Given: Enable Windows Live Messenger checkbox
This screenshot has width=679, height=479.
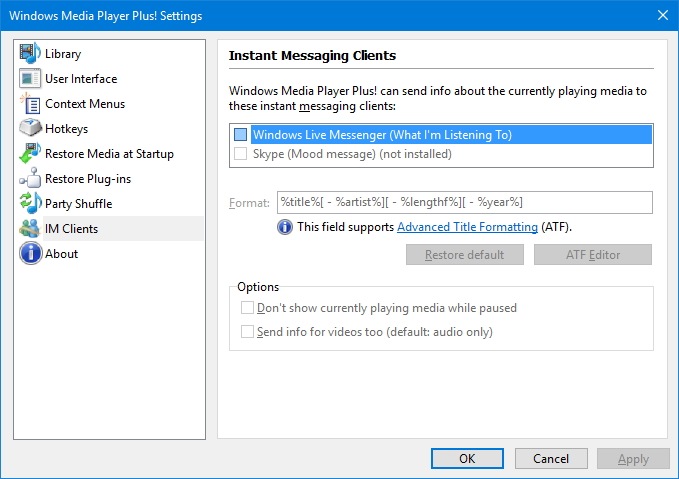Looking at the screenshot, I should pyautogui.click(x=240, y=134).
